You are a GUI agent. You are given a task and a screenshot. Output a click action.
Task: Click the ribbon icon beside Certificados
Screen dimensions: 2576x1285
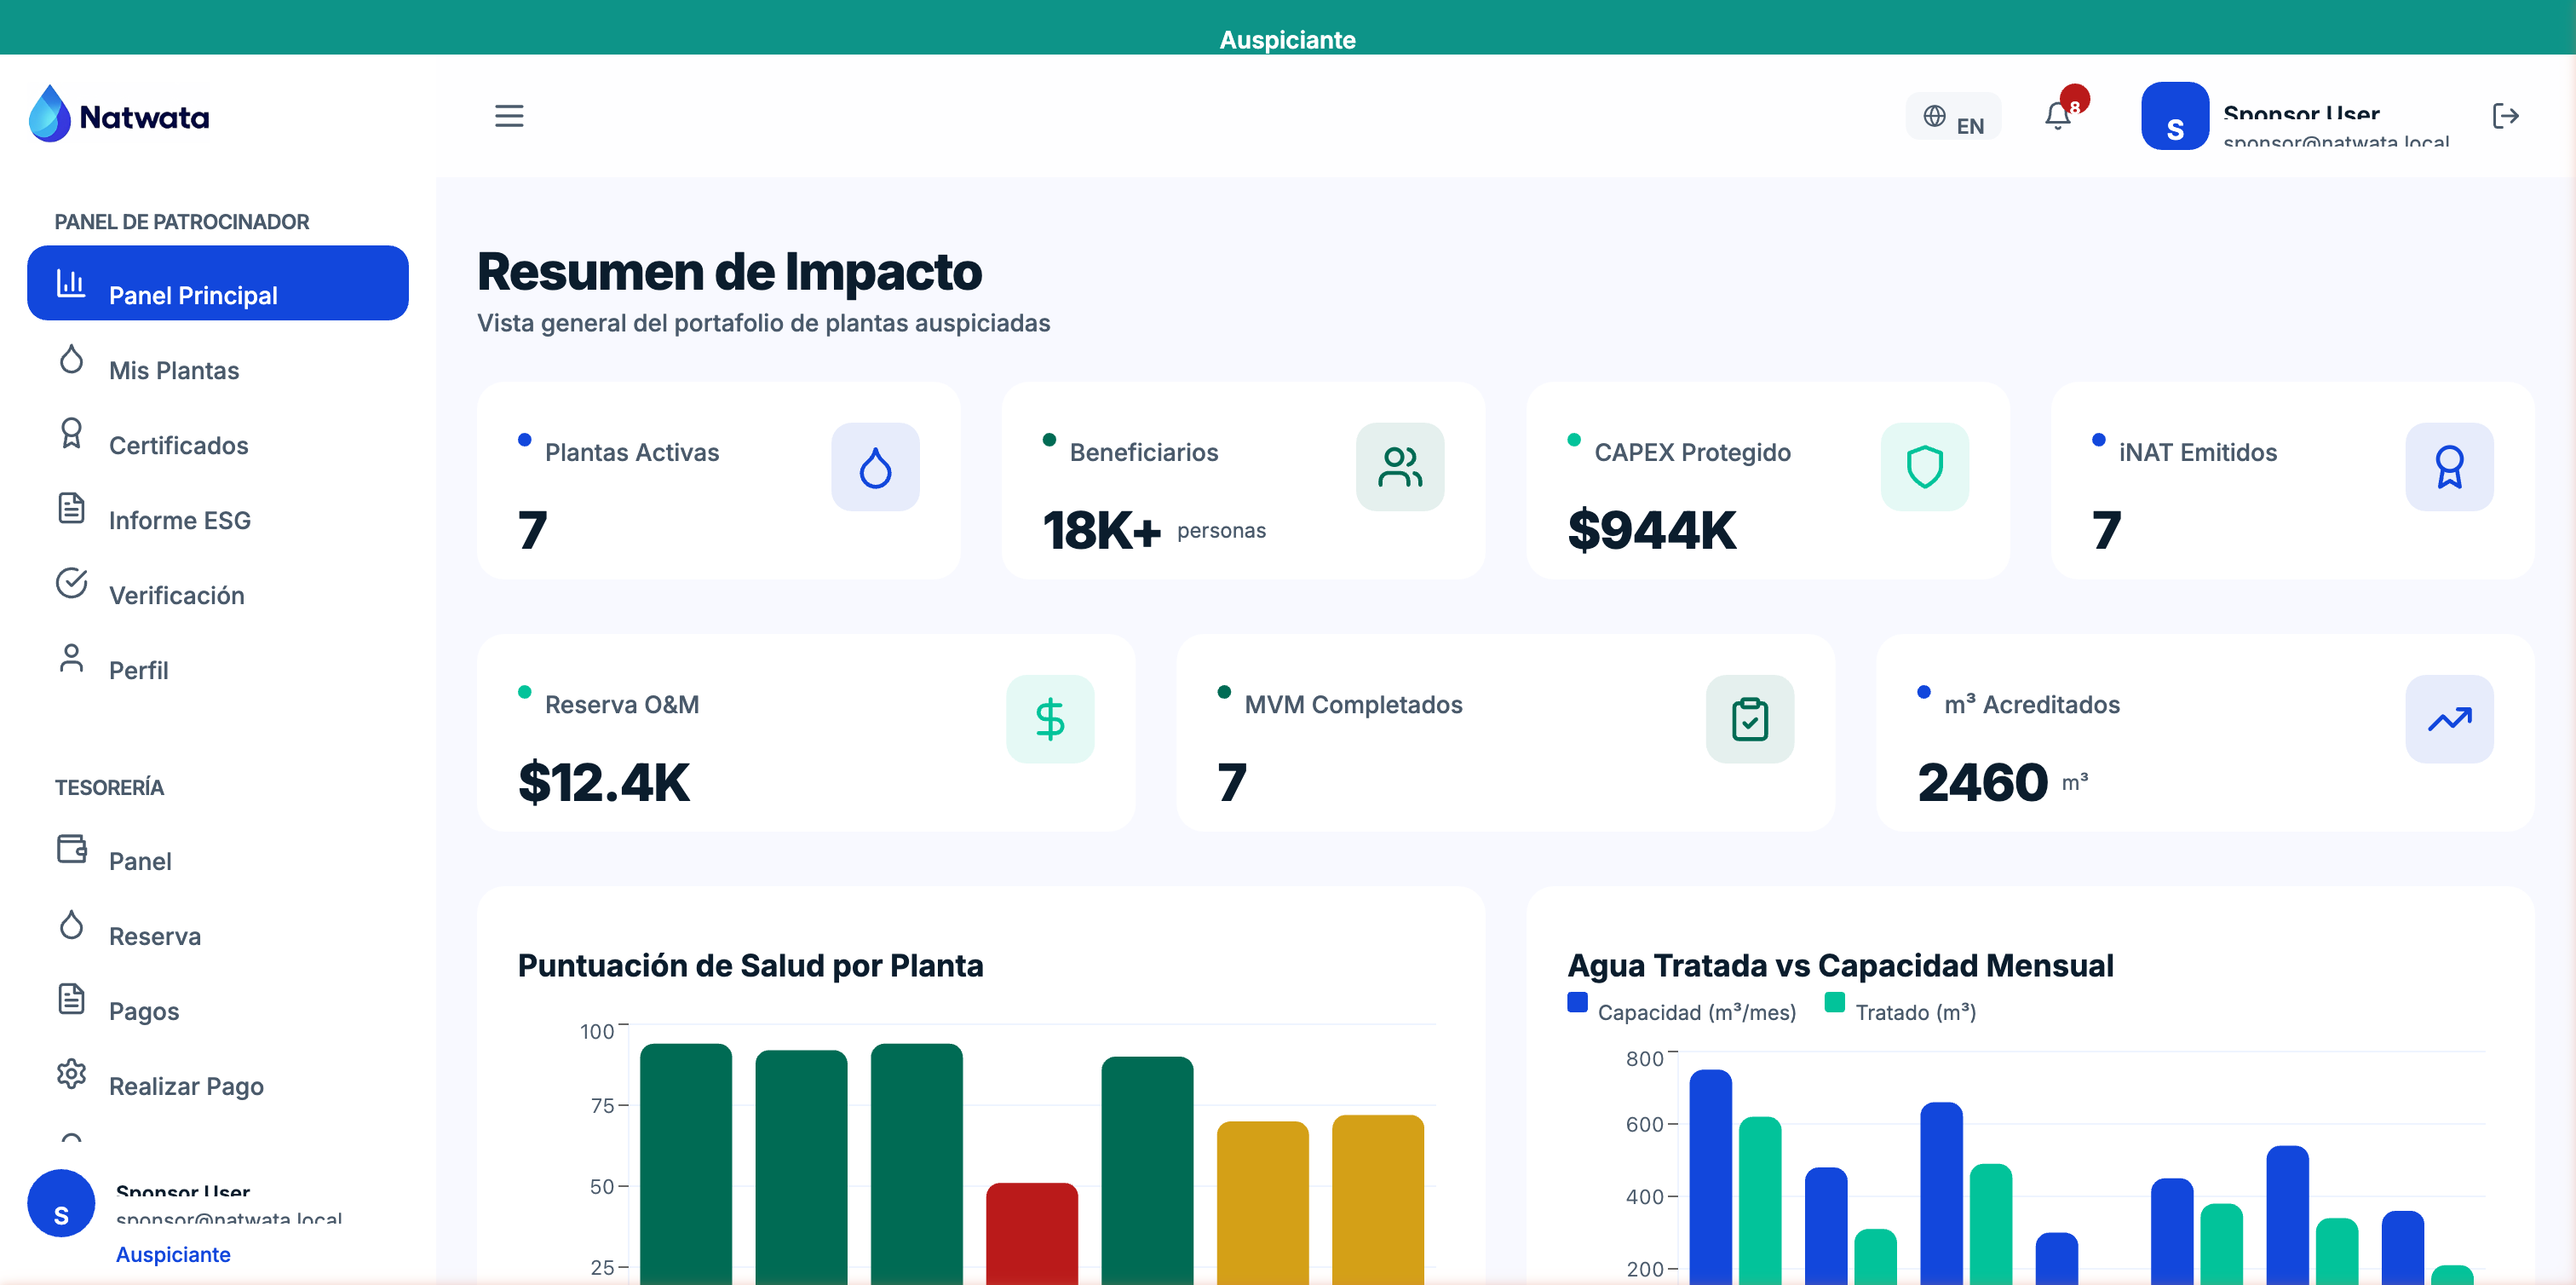[x=71, y=435]
